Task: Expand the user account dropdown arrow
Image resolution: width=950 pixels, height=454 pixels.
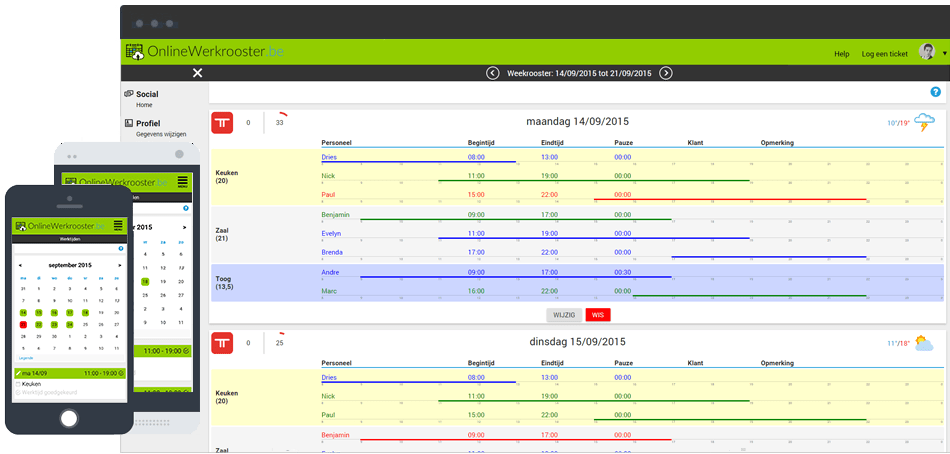Action: [944, 53]
